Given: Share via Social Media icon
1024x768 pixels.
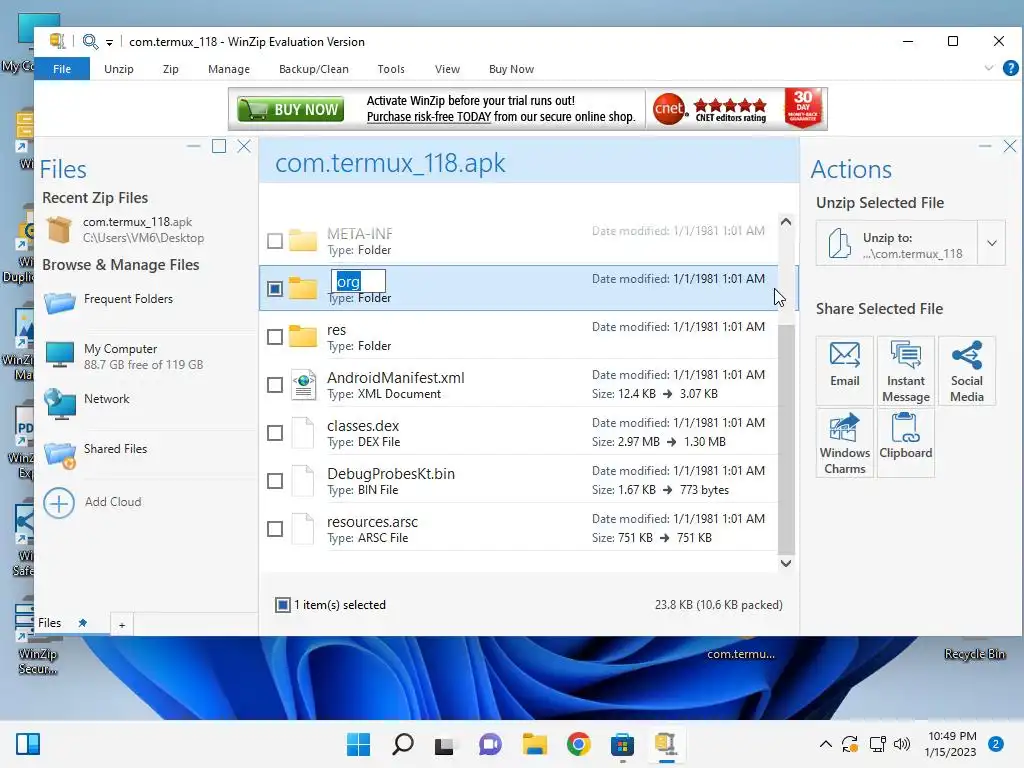Looking at the screenshot, I should (x=967, y=371).
